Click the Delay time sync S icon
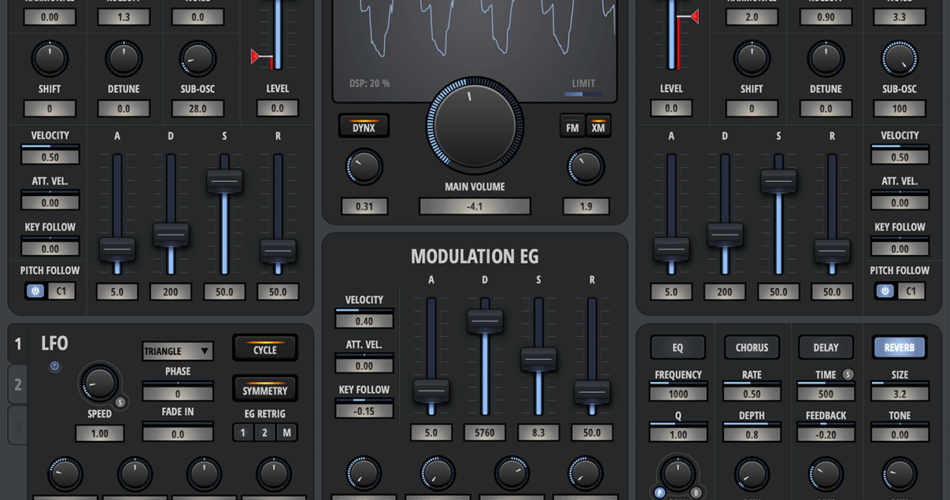This screenshot has height=500, width=950. [x=848, y=375]
